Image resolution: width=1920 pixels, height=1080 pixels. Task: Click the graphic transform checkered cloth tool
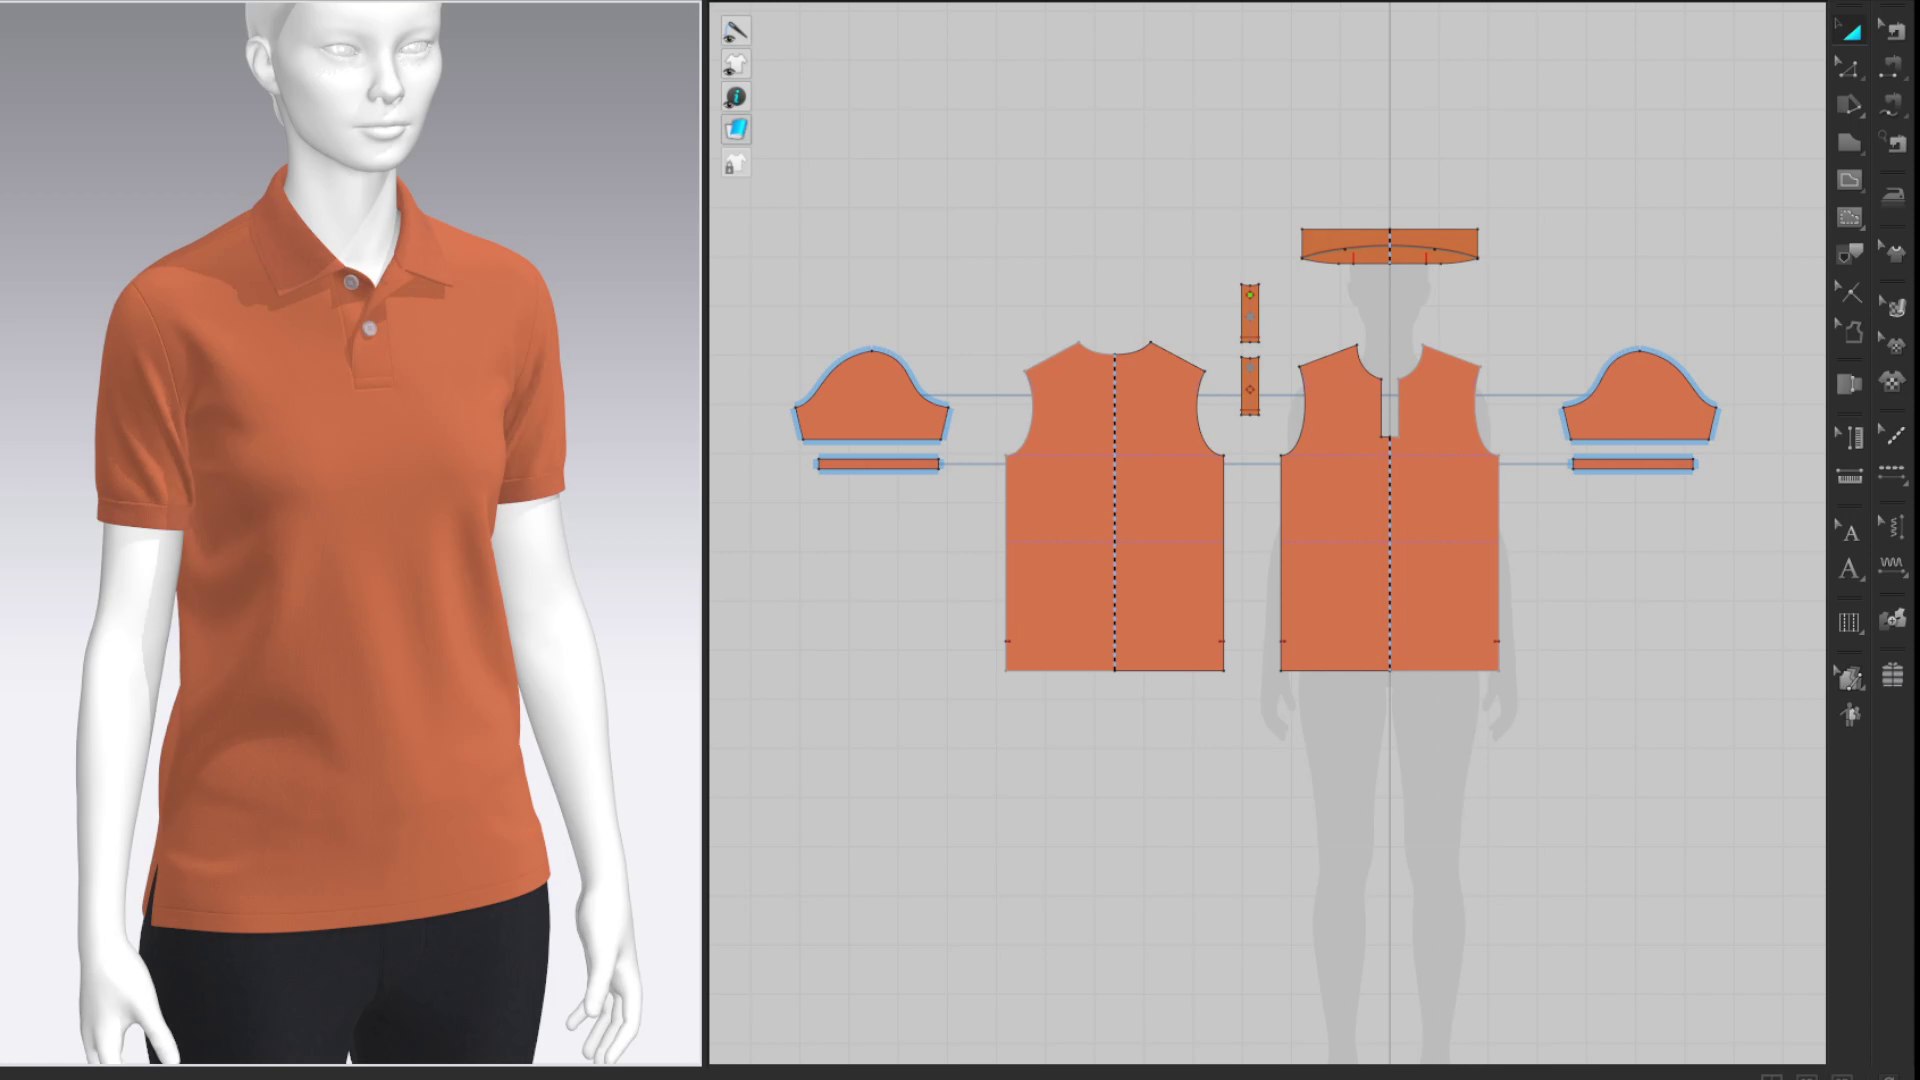tap(1891, 305)
